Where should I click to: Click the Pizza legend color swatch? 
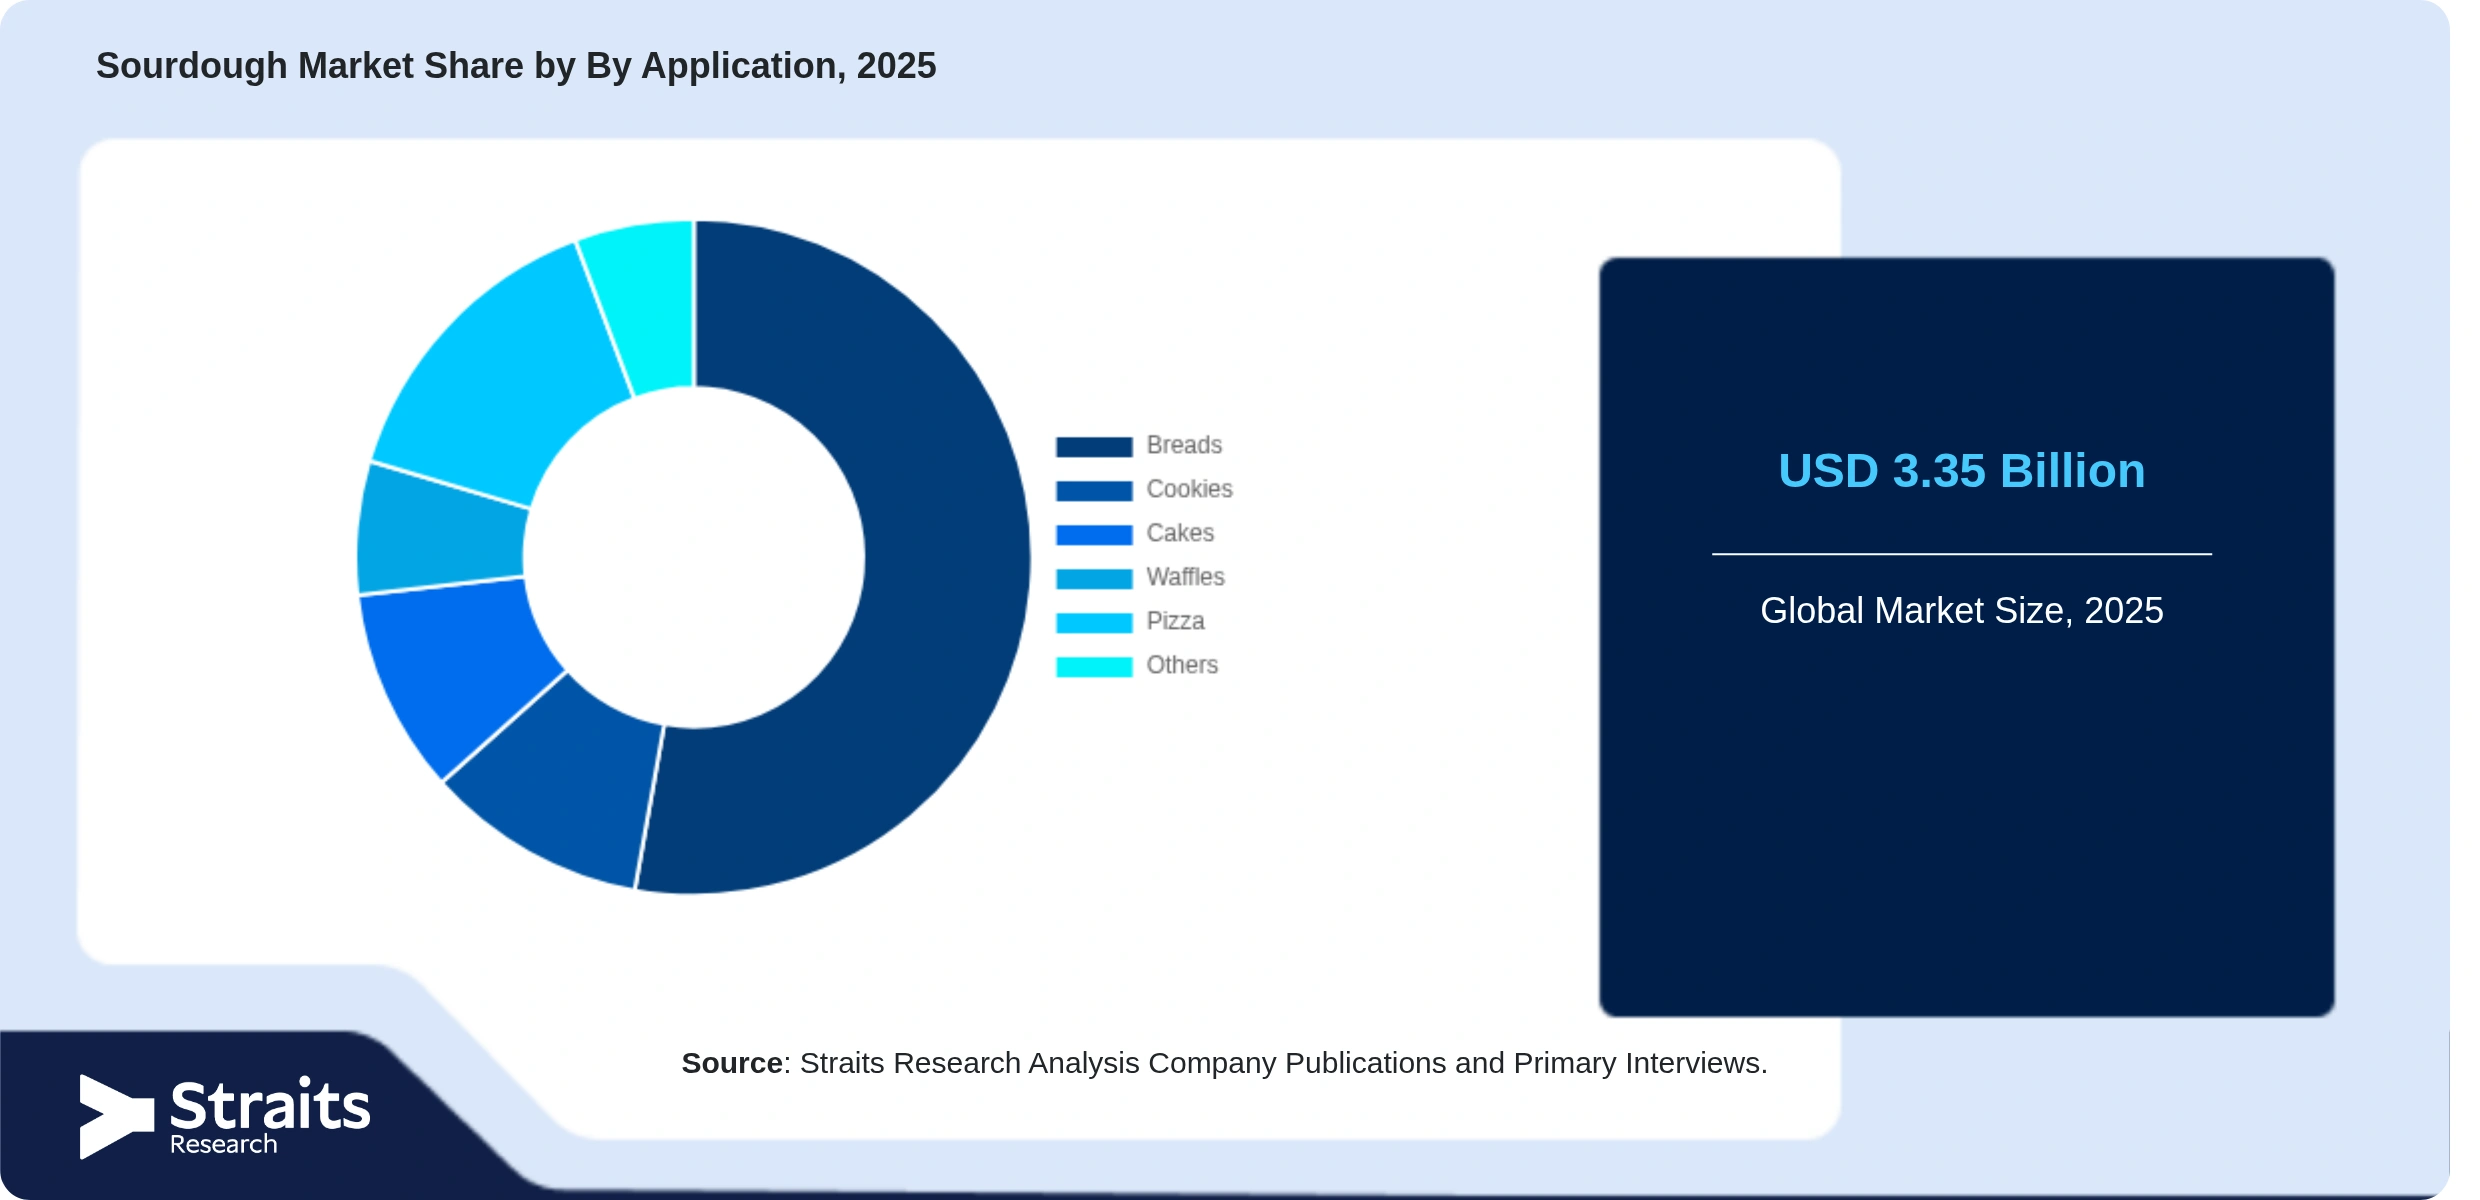[1094, 622]
